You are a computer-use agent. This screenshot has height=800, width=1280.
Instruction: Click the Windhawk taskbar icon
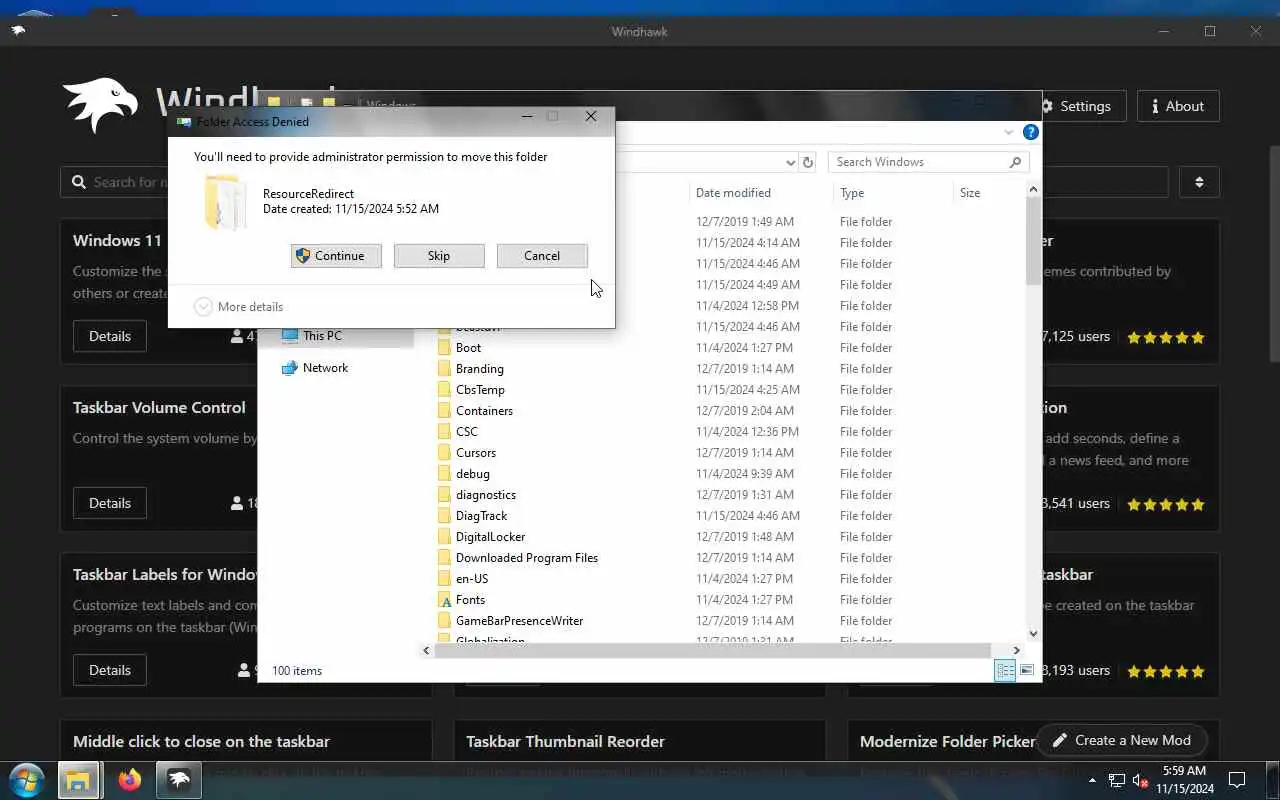click(178, 780)
